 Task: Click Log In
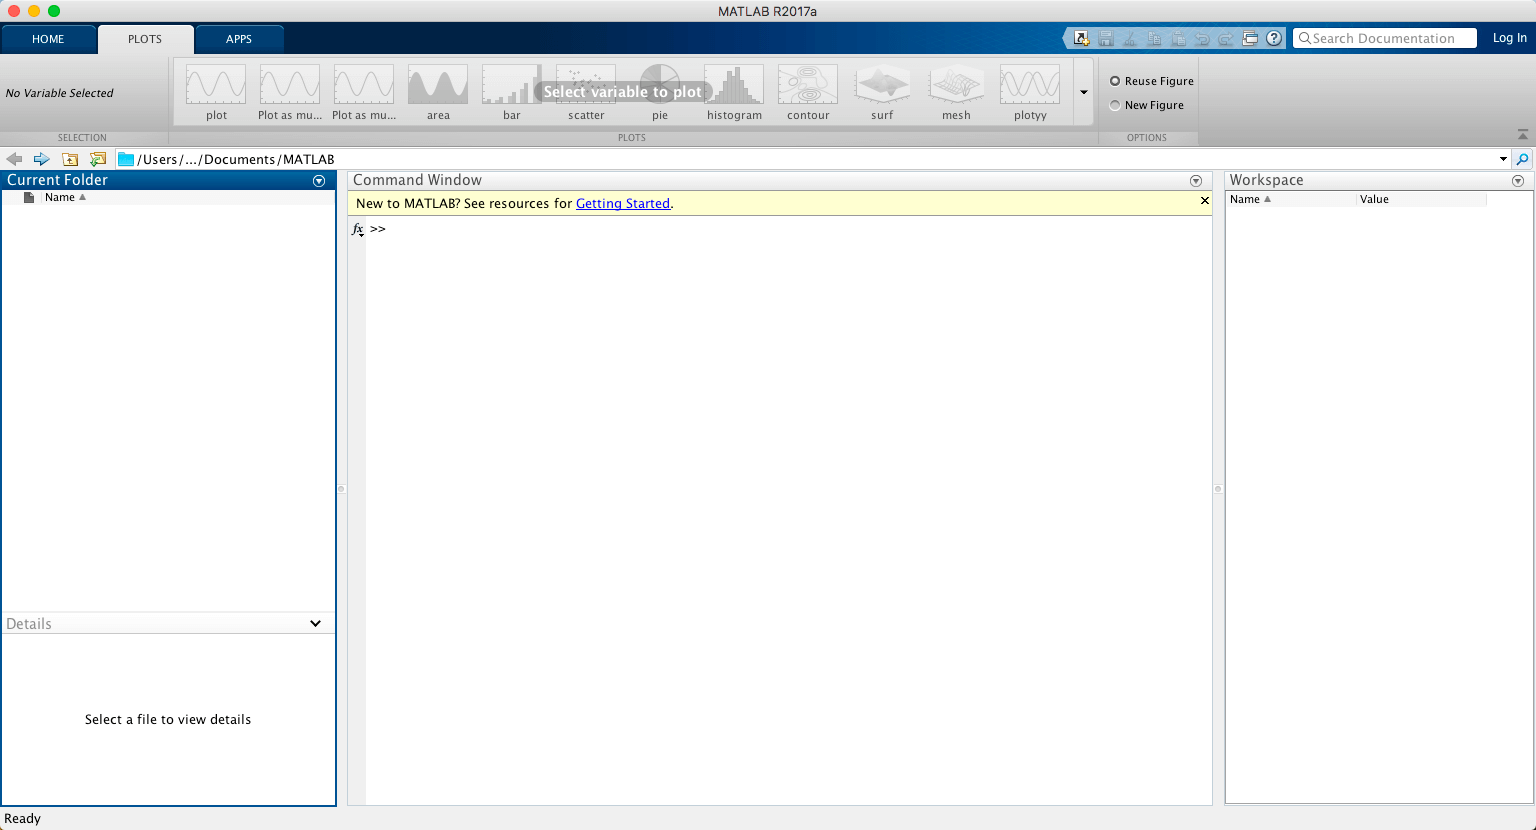coord(1510,38)
